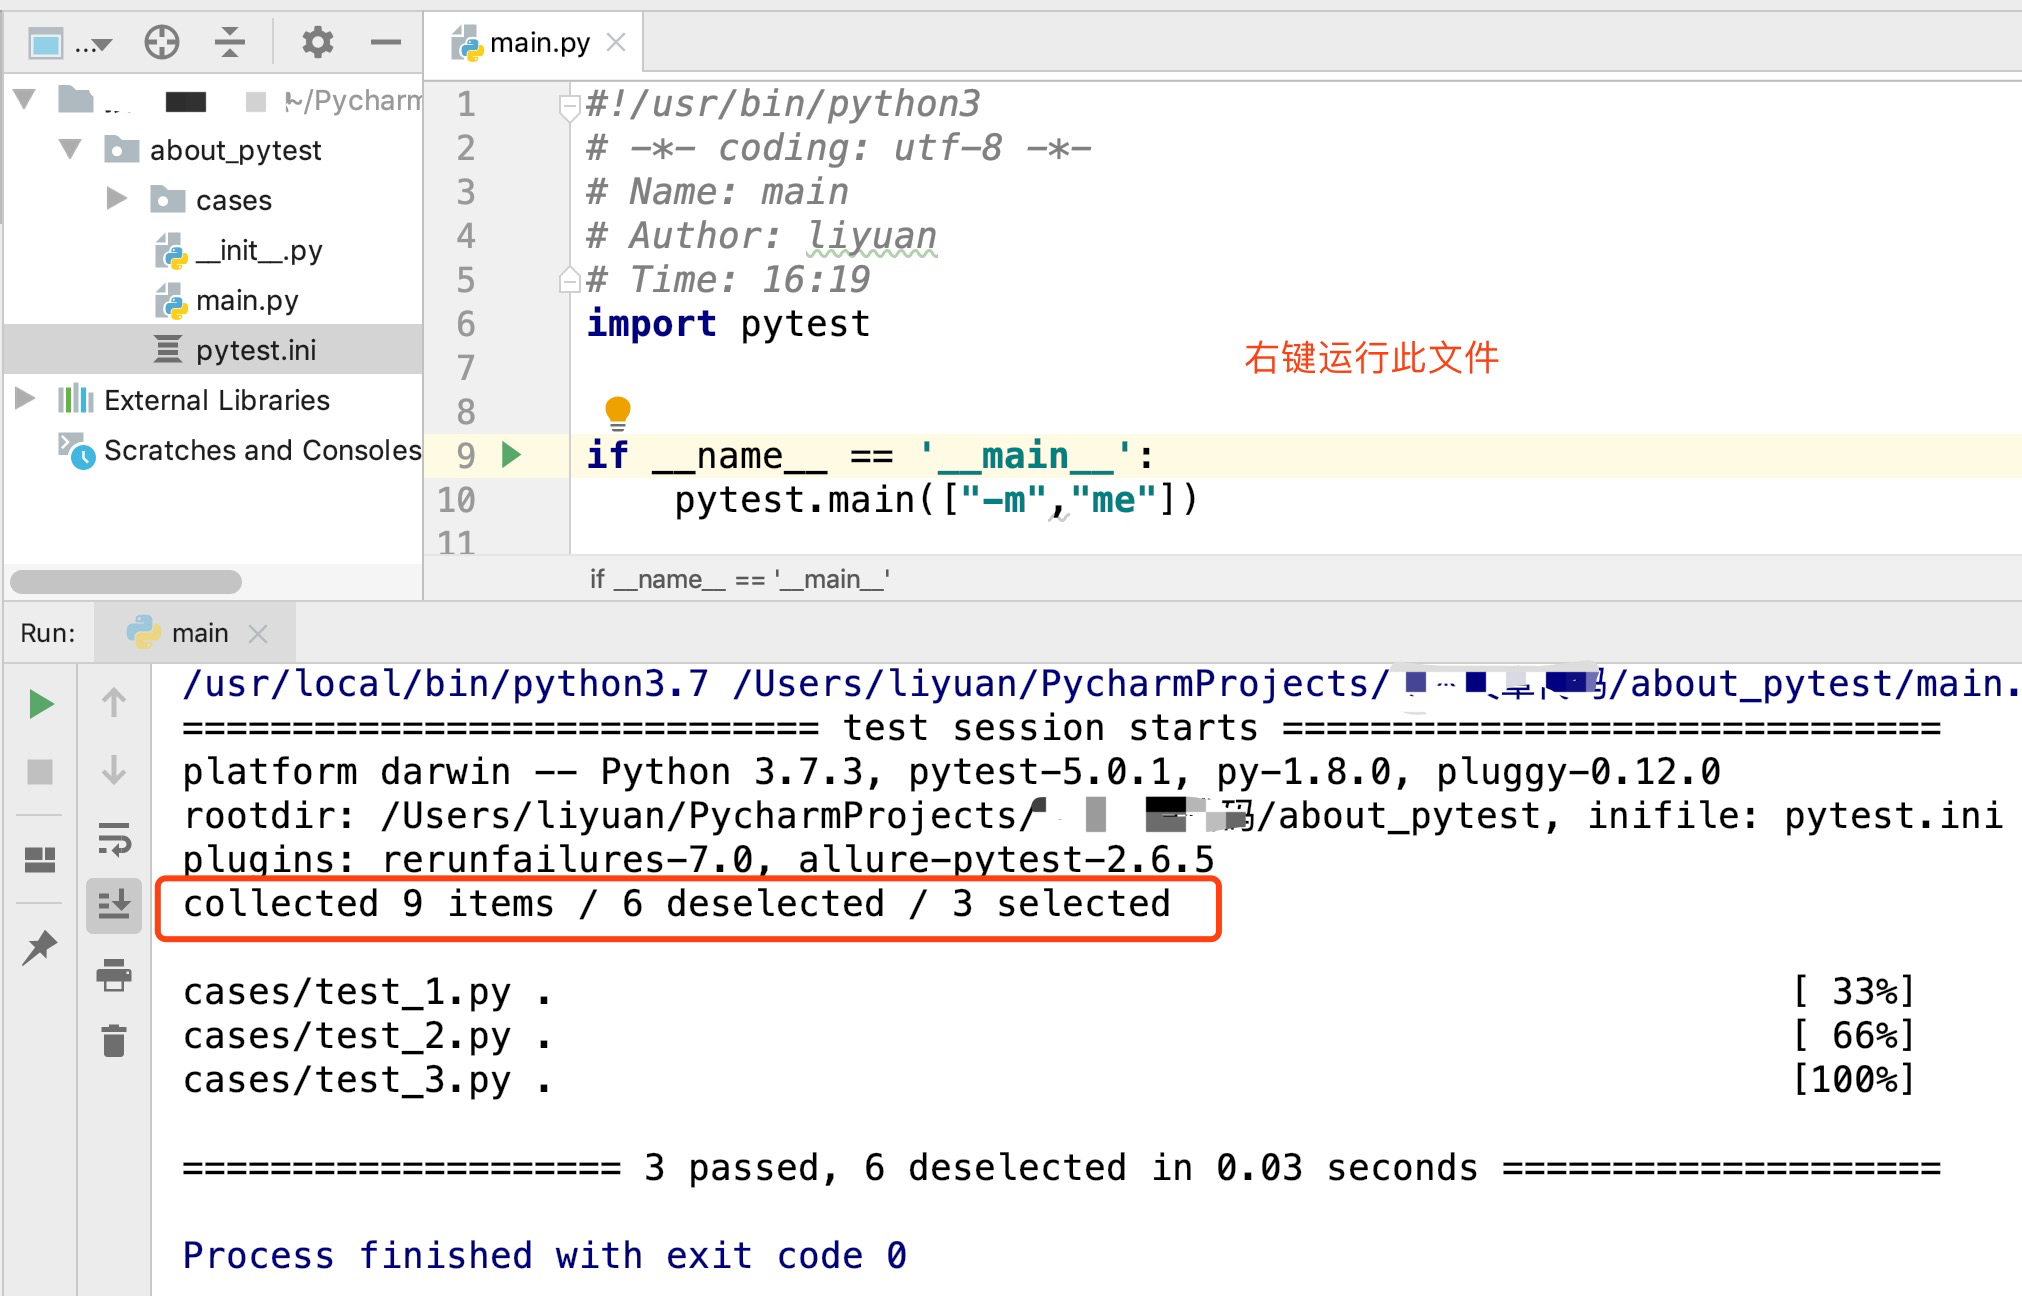Open pytest.ini in project tree
The width and height of the screenshot is (2022, 1296).
click(x=255, y=350)
